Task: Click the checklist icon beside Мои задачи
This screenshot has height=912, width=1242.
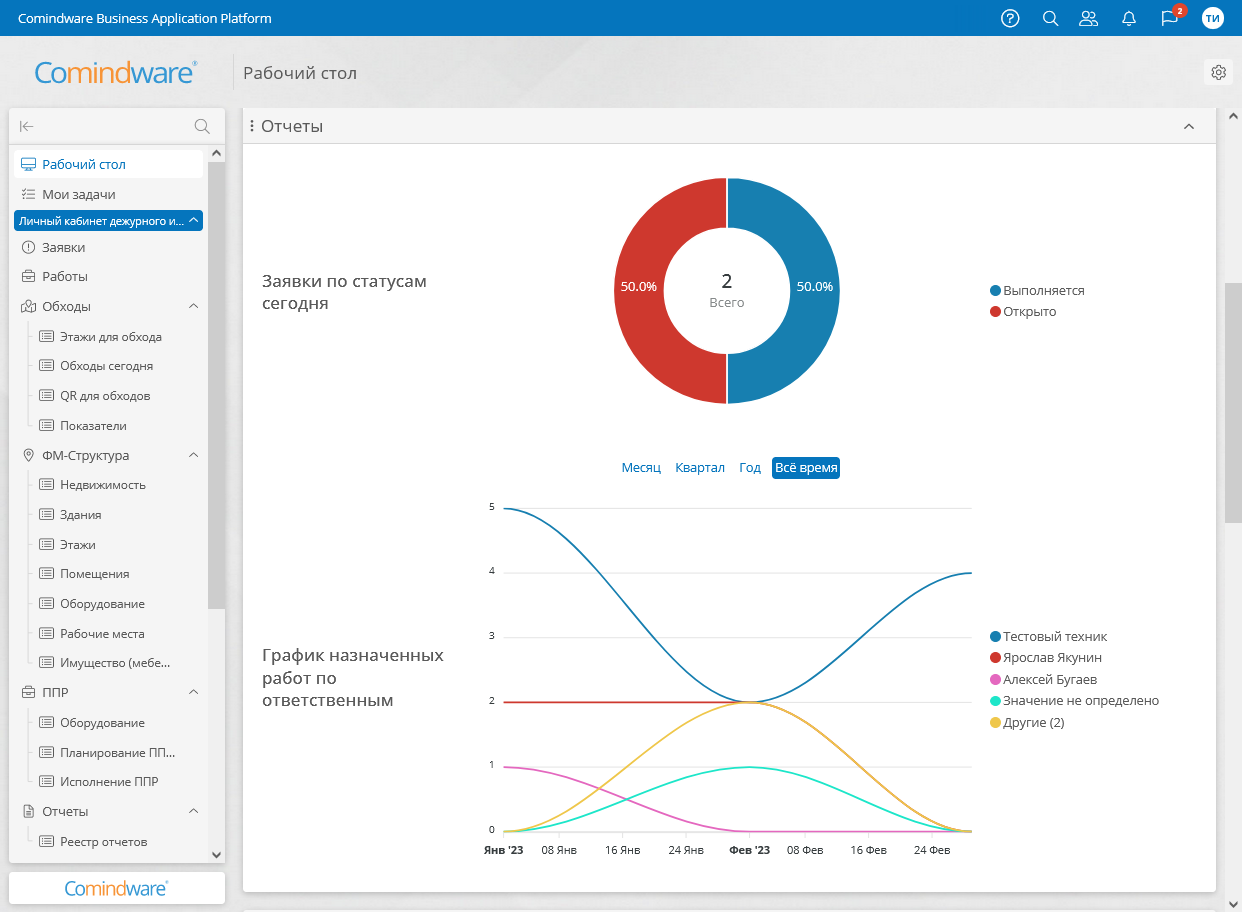Action: click(x=28, y=194)
